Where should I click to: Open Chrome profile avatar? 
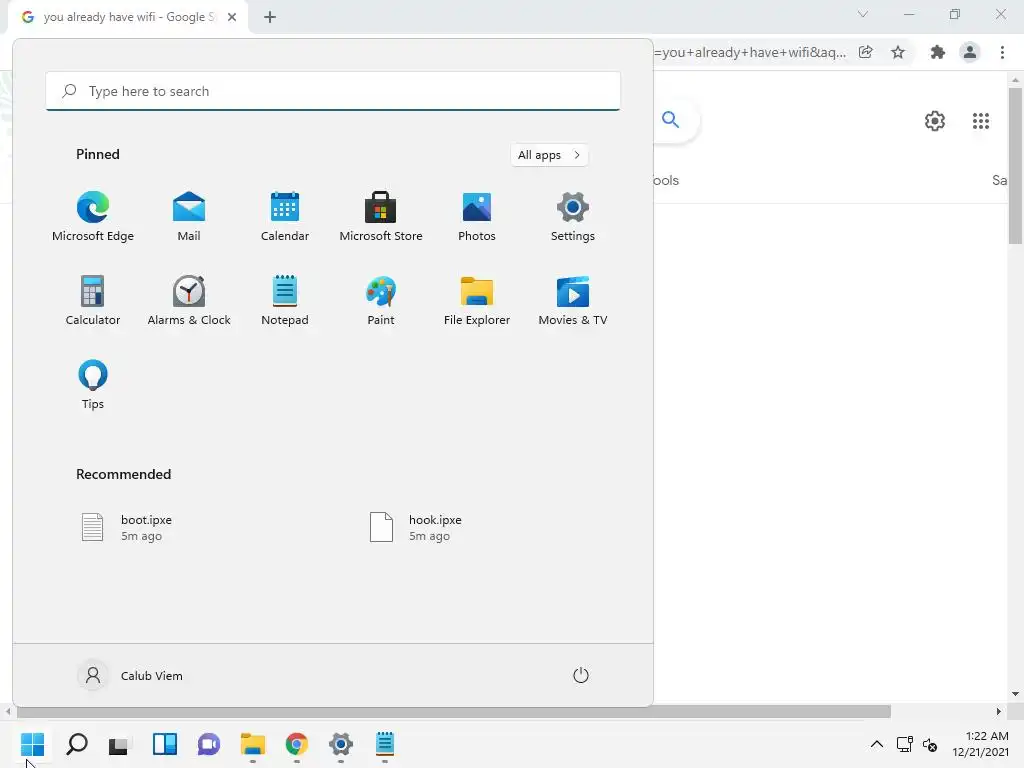point(970,52)
